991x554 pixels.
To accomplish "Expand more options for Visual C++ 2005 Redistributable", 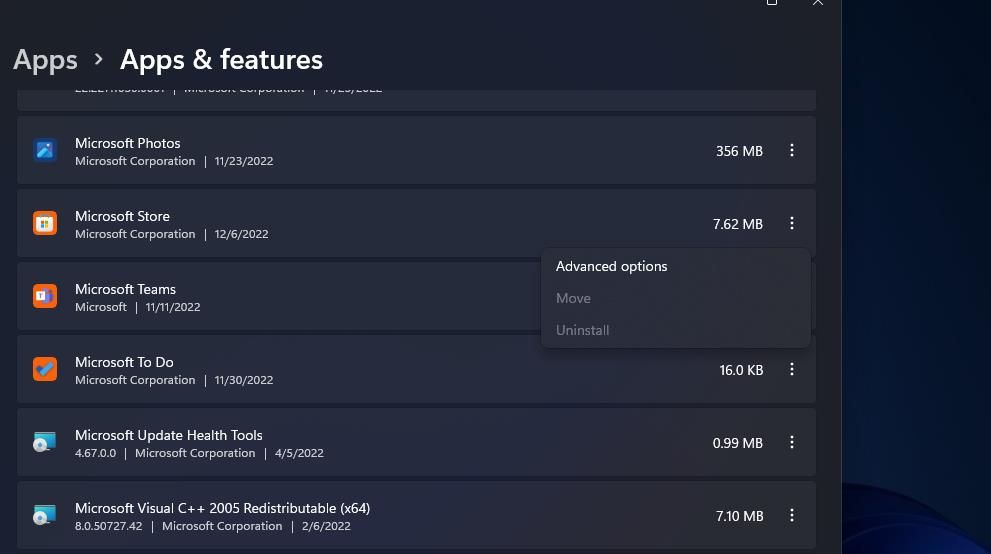I will (791, 516).
